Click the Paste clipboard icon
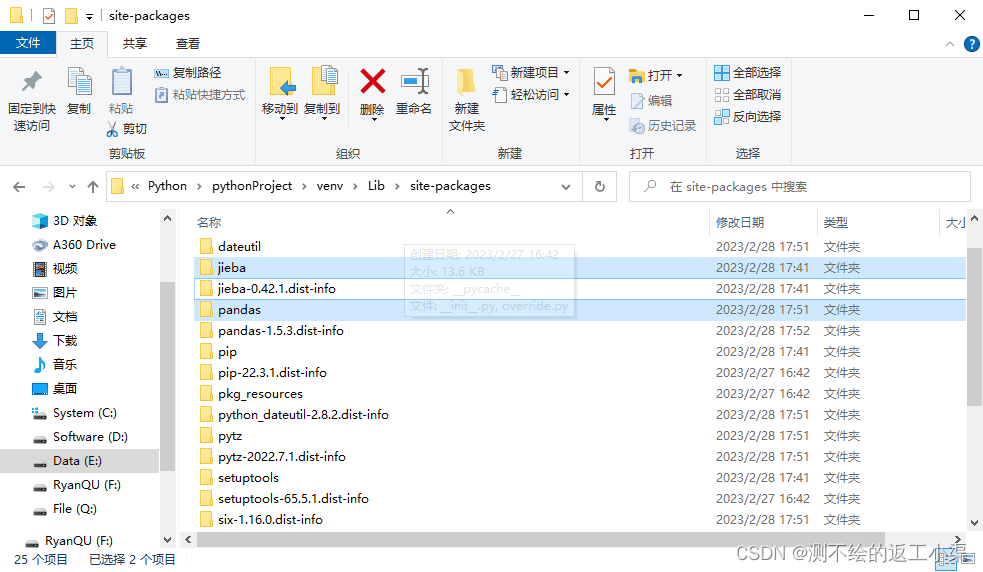Screen dimensions: 983x572 (x=121, y=83)
